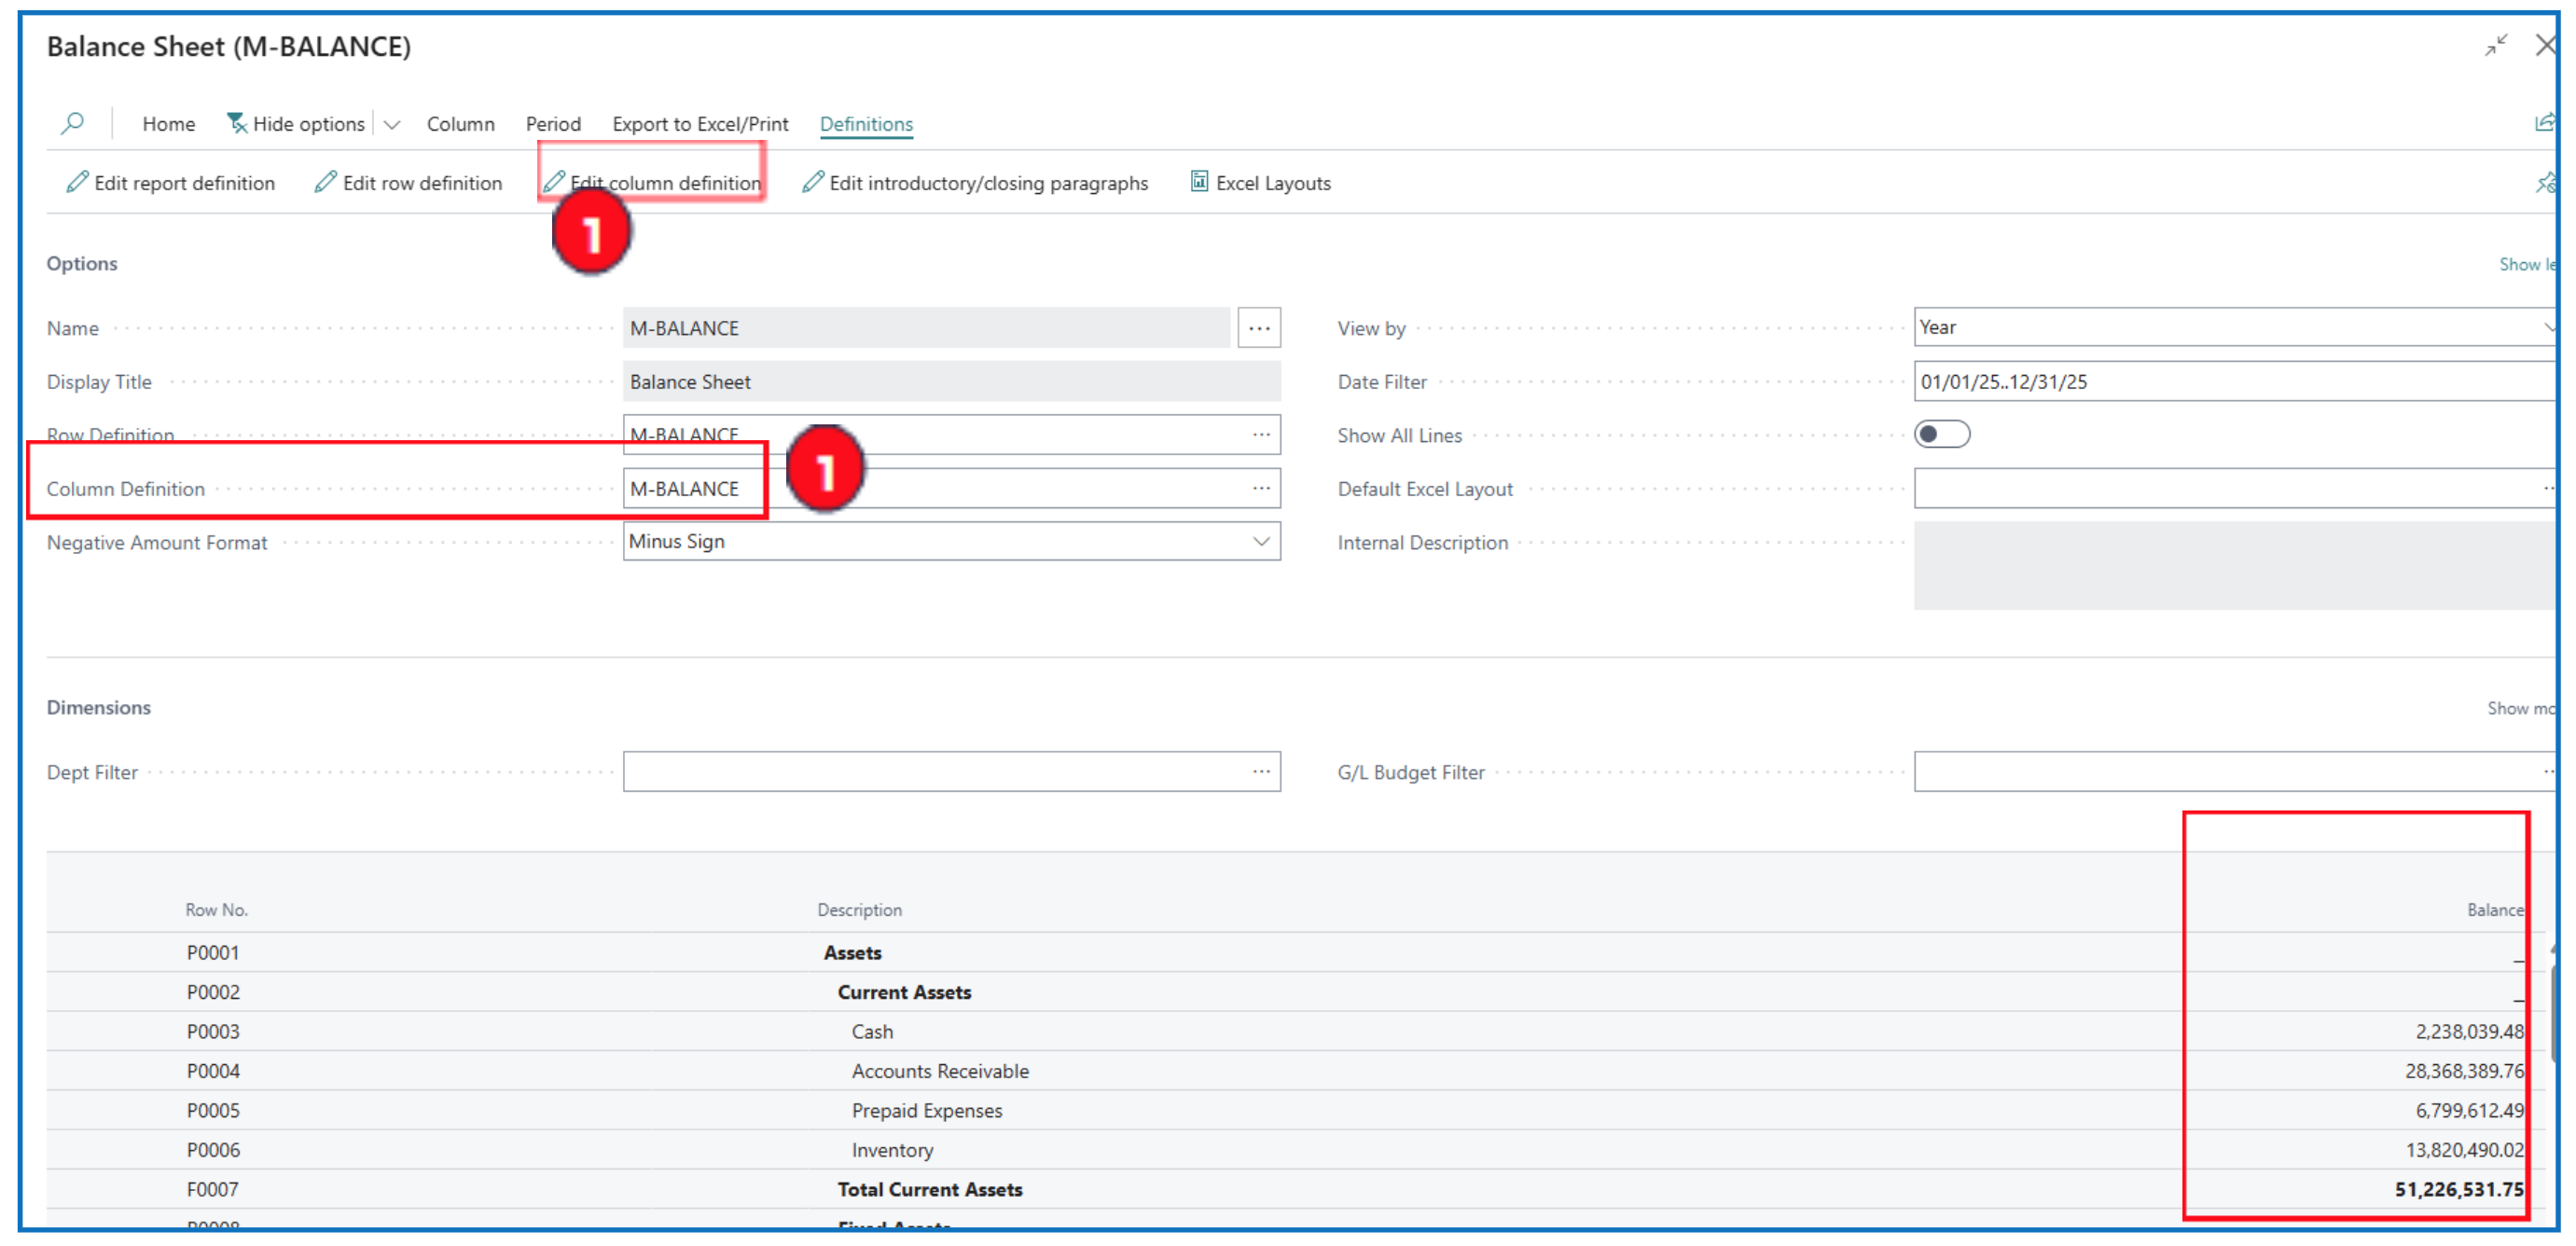
Task: Click the Hide options filter icon
Action: pos(237,123)
